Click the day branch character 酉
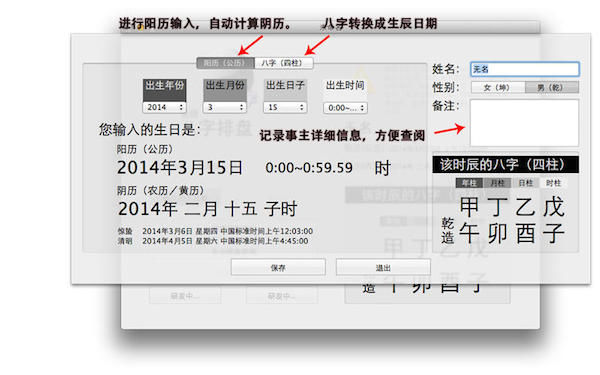Screen dimensions: 600x375 (525, 233)
